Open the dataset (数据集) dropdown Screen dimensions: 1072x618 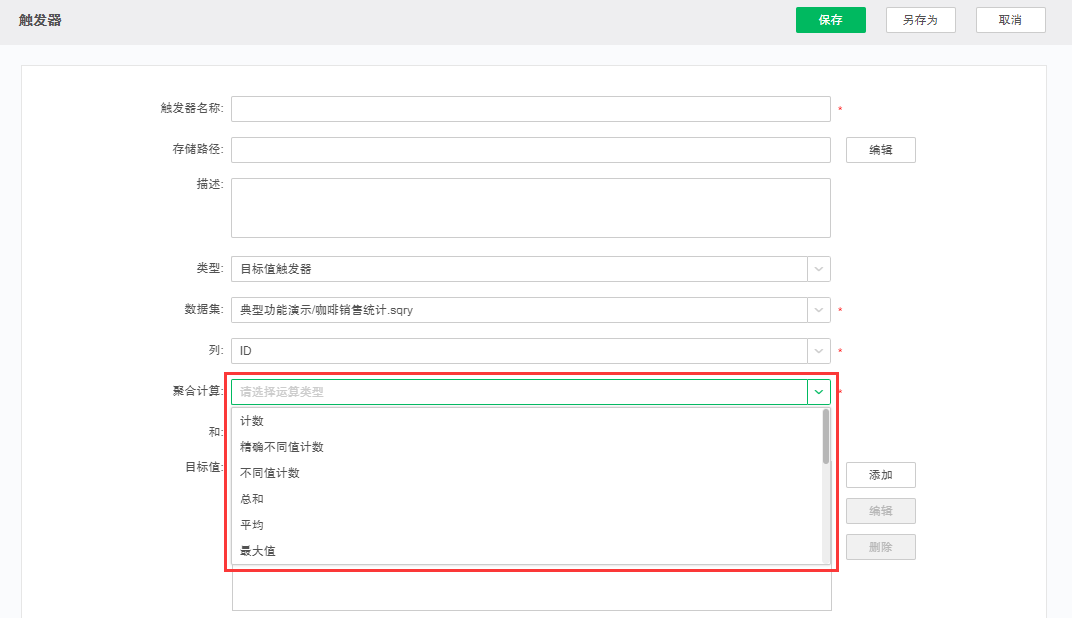818,309
